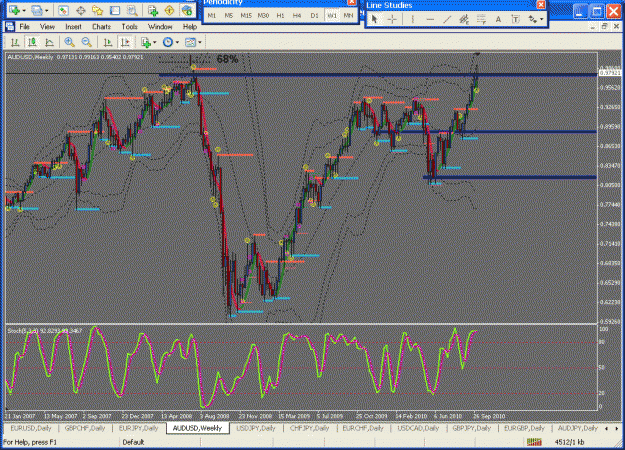The height and width of the screenshot is (450, 625).
Task: Toggle the W1 weekly timeframe button
Action: tap(332, 16)
